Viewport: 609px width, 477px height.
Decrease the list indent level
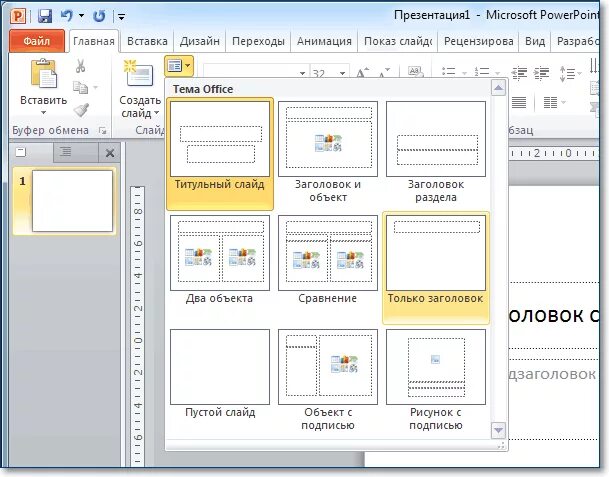(x=519, y=73)
